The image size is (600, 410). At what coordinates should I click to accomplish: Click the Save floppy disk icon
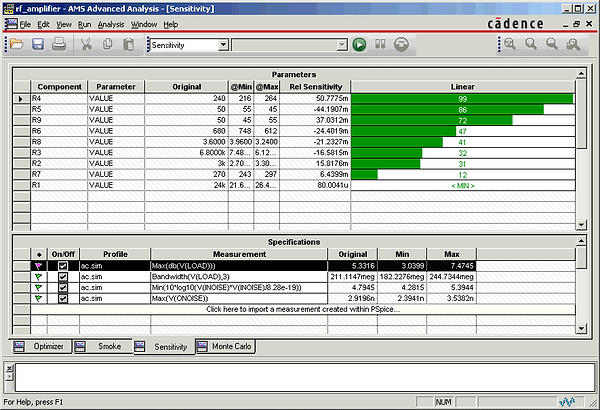(x=38, y=44)
